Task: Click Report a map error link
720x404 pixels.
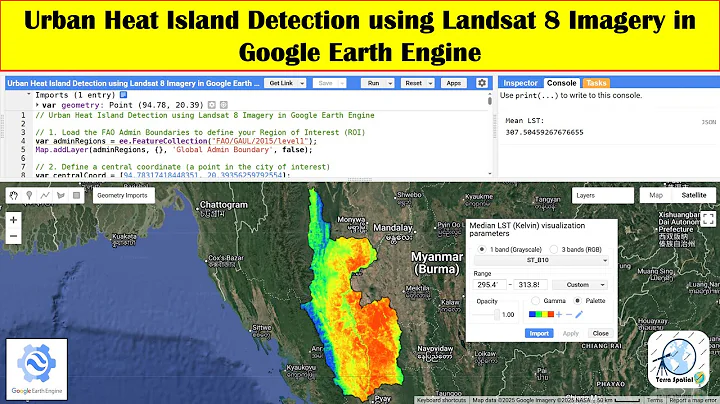Action: click(693, 400)
